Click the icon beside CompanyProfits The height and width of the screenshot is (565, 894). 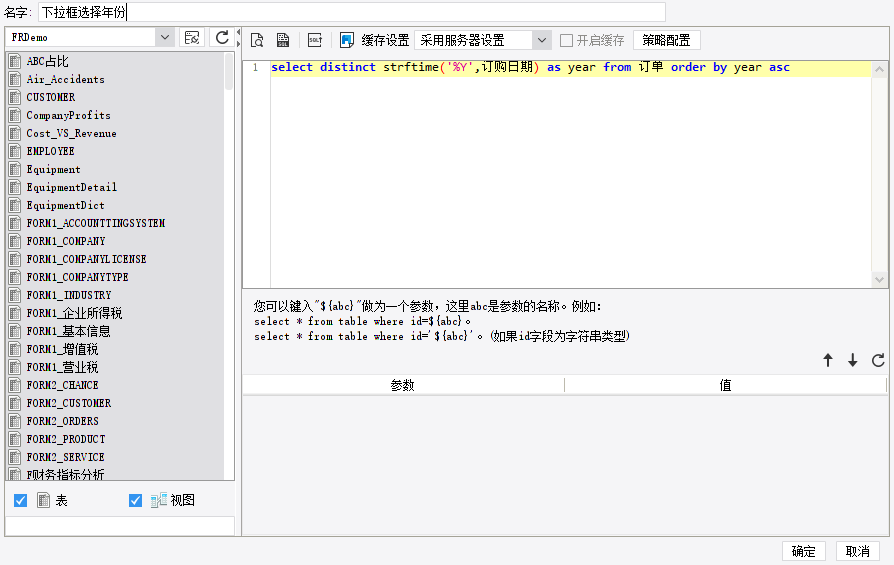(15, 115)
